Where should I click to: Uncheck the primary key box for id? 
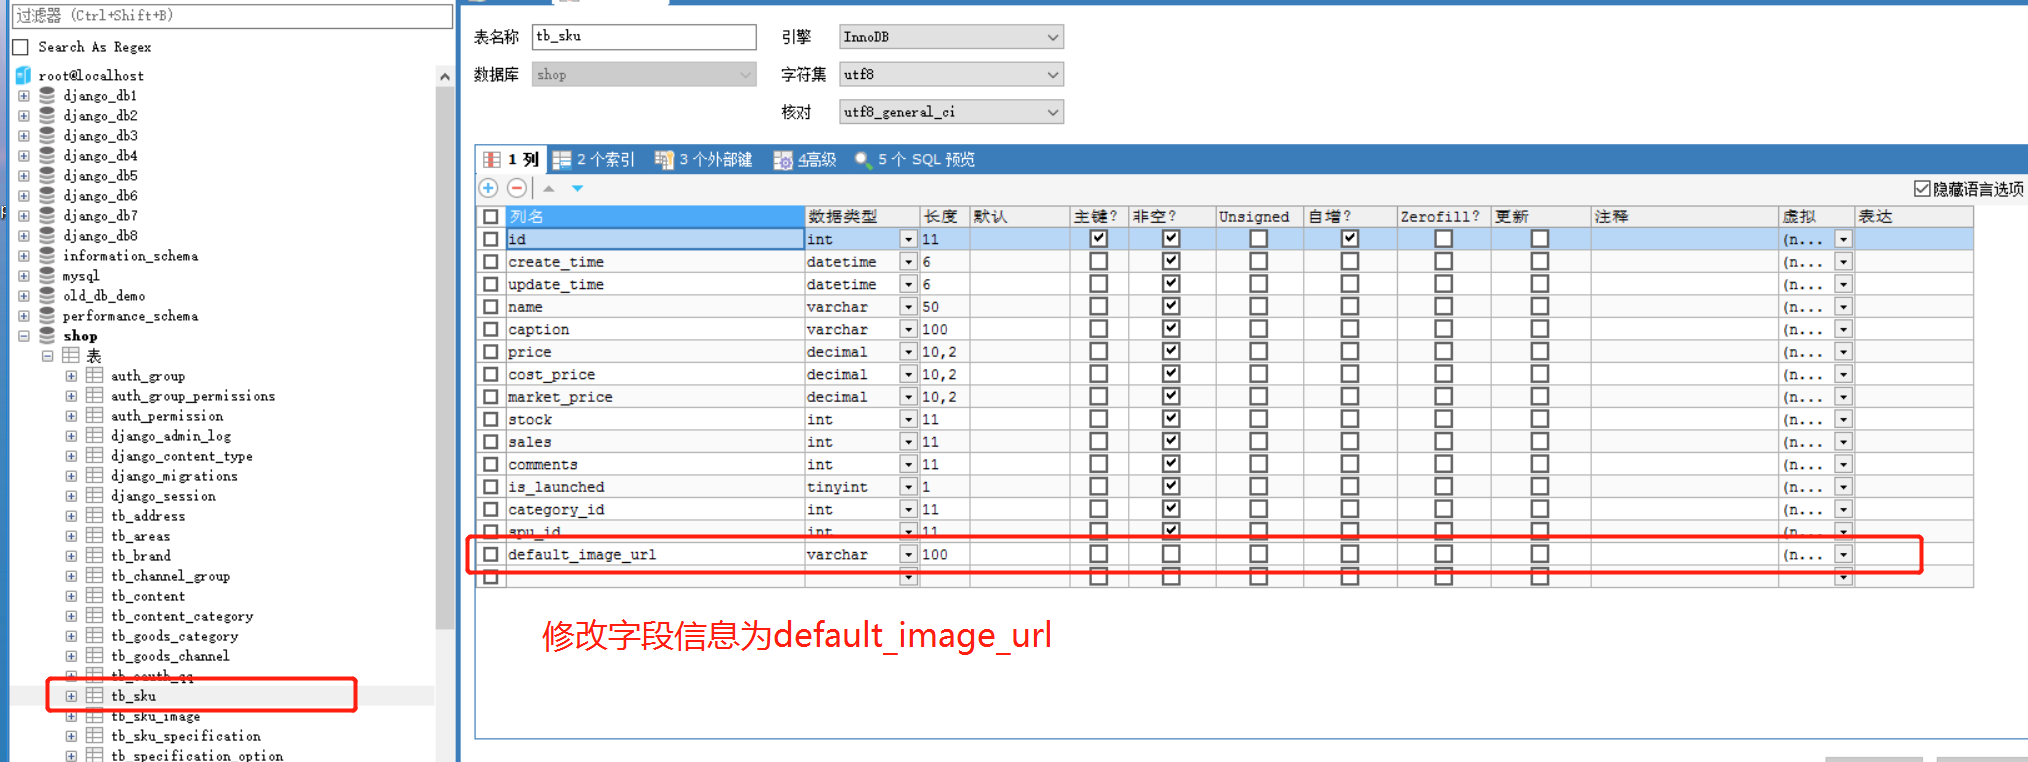(1098, 238)
